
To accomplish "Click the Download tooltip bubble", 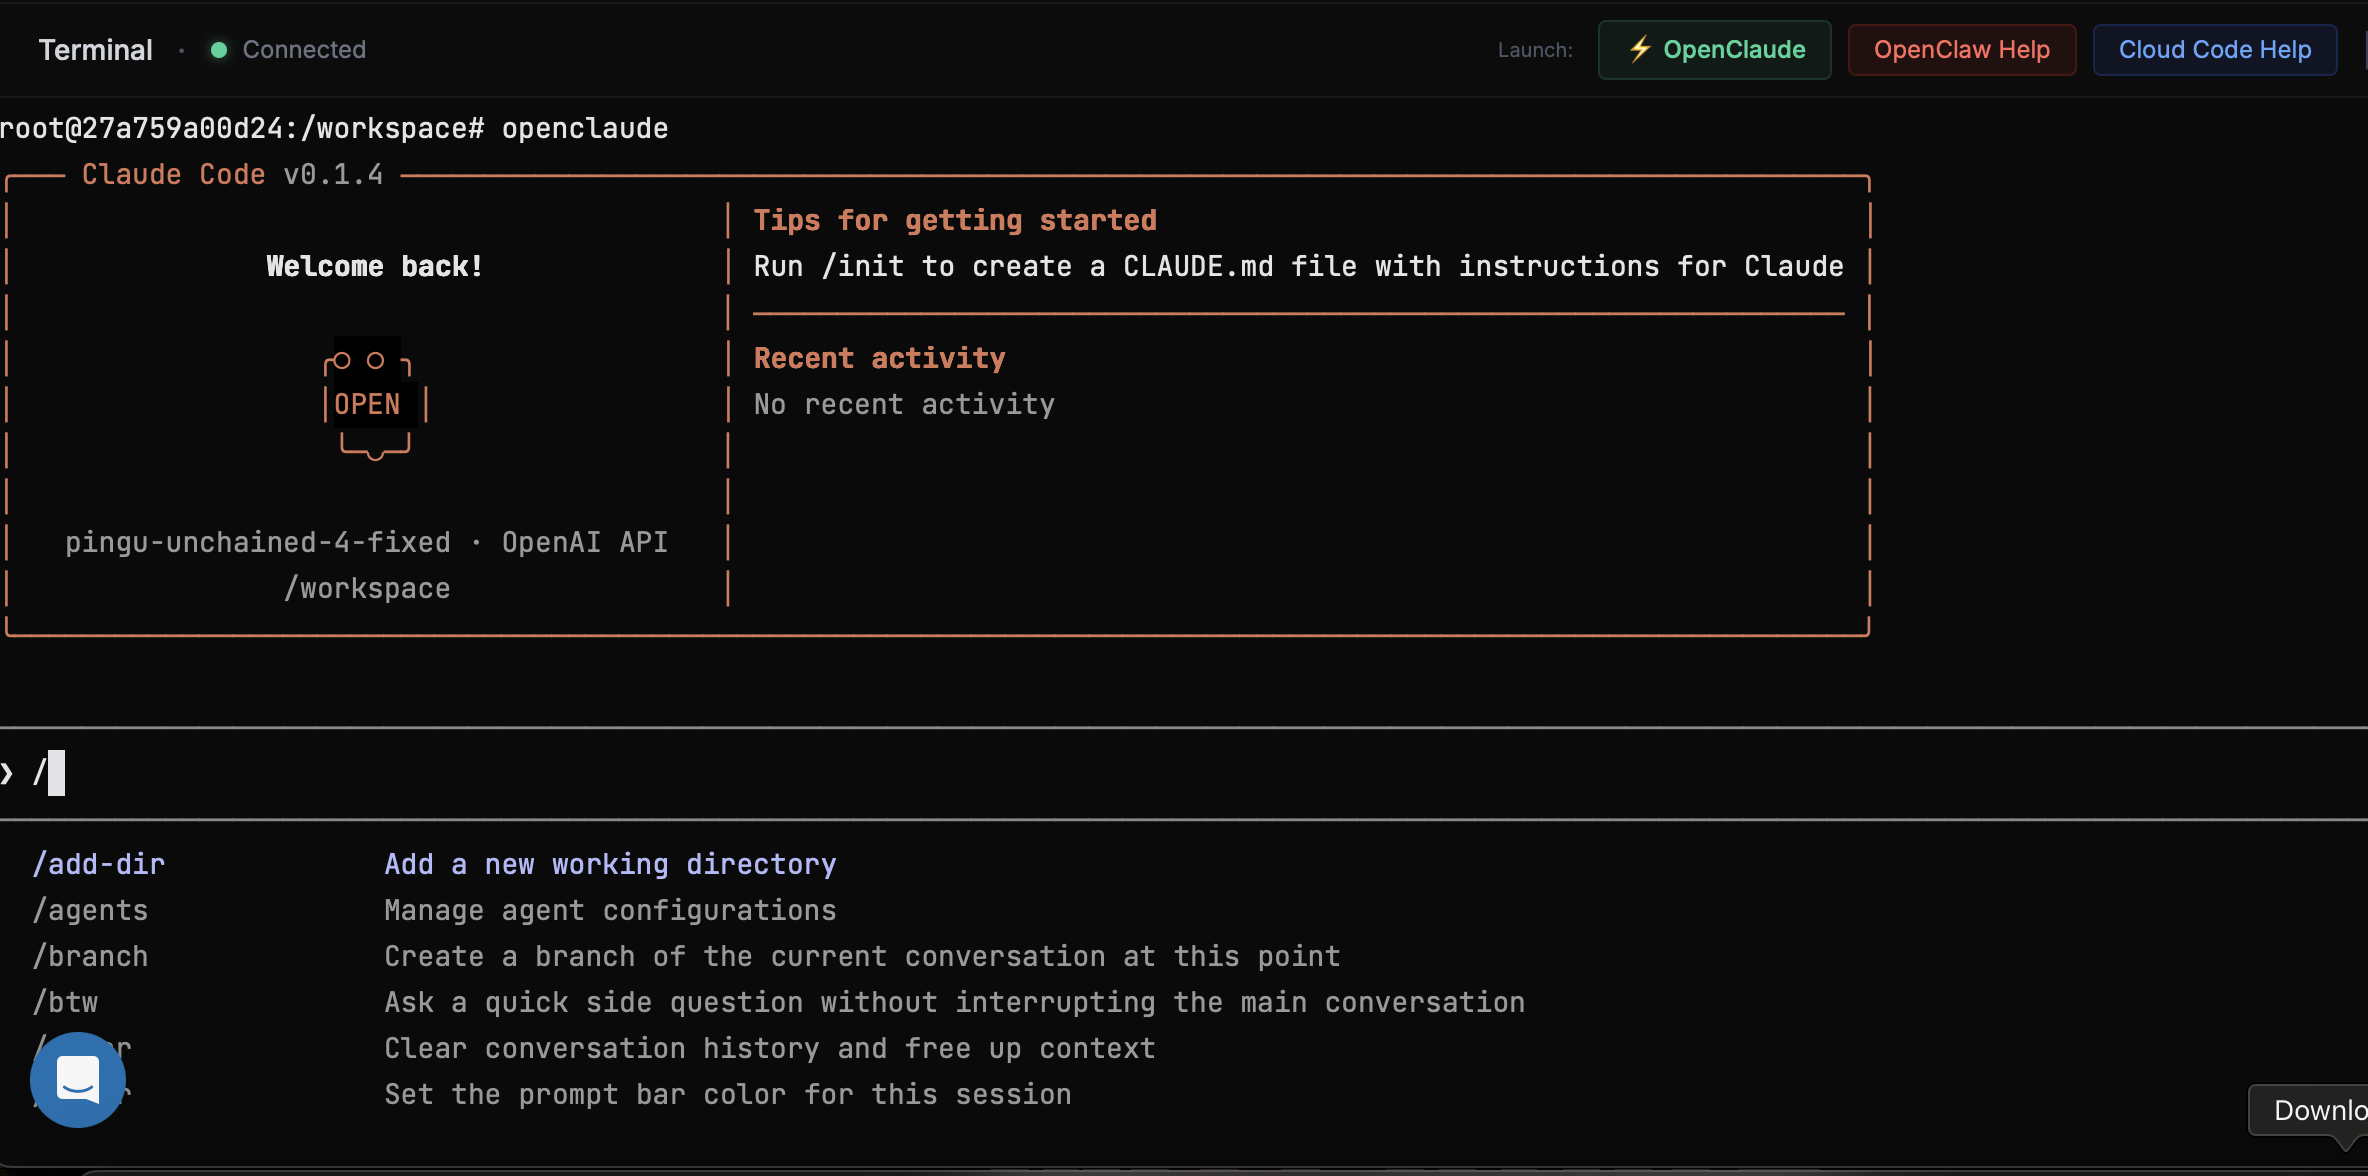I will [2320, 1110].
